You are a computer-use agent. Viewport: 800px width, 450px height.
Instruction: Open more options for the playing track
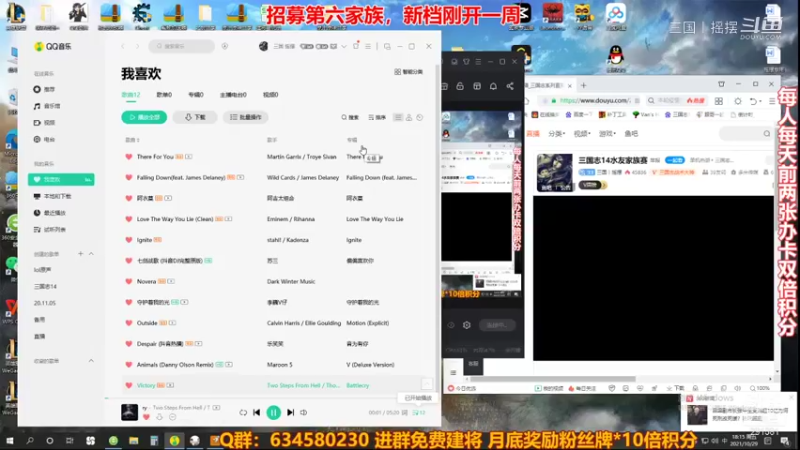click(x=172, y=417)
